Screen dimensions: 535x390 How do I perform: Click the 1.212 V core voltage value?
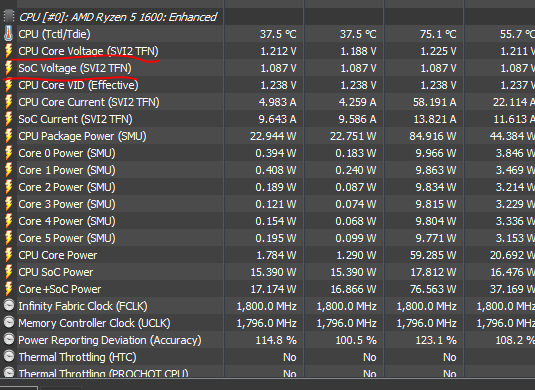point(278,51)
